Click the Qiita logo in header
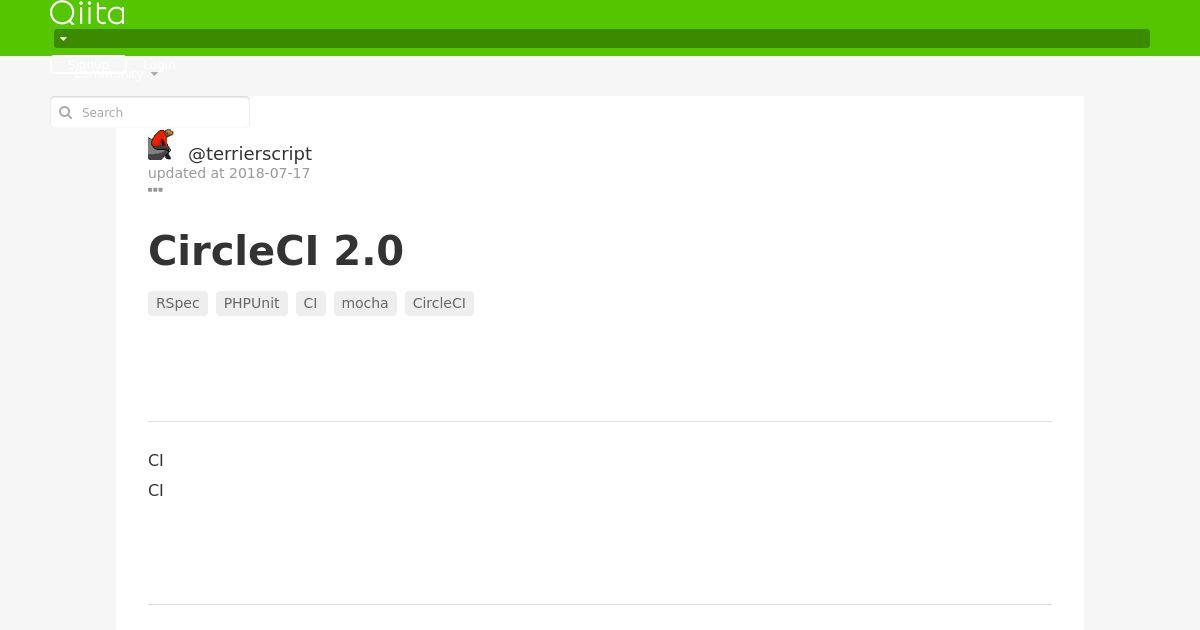1200x630 pixels. 88,13
